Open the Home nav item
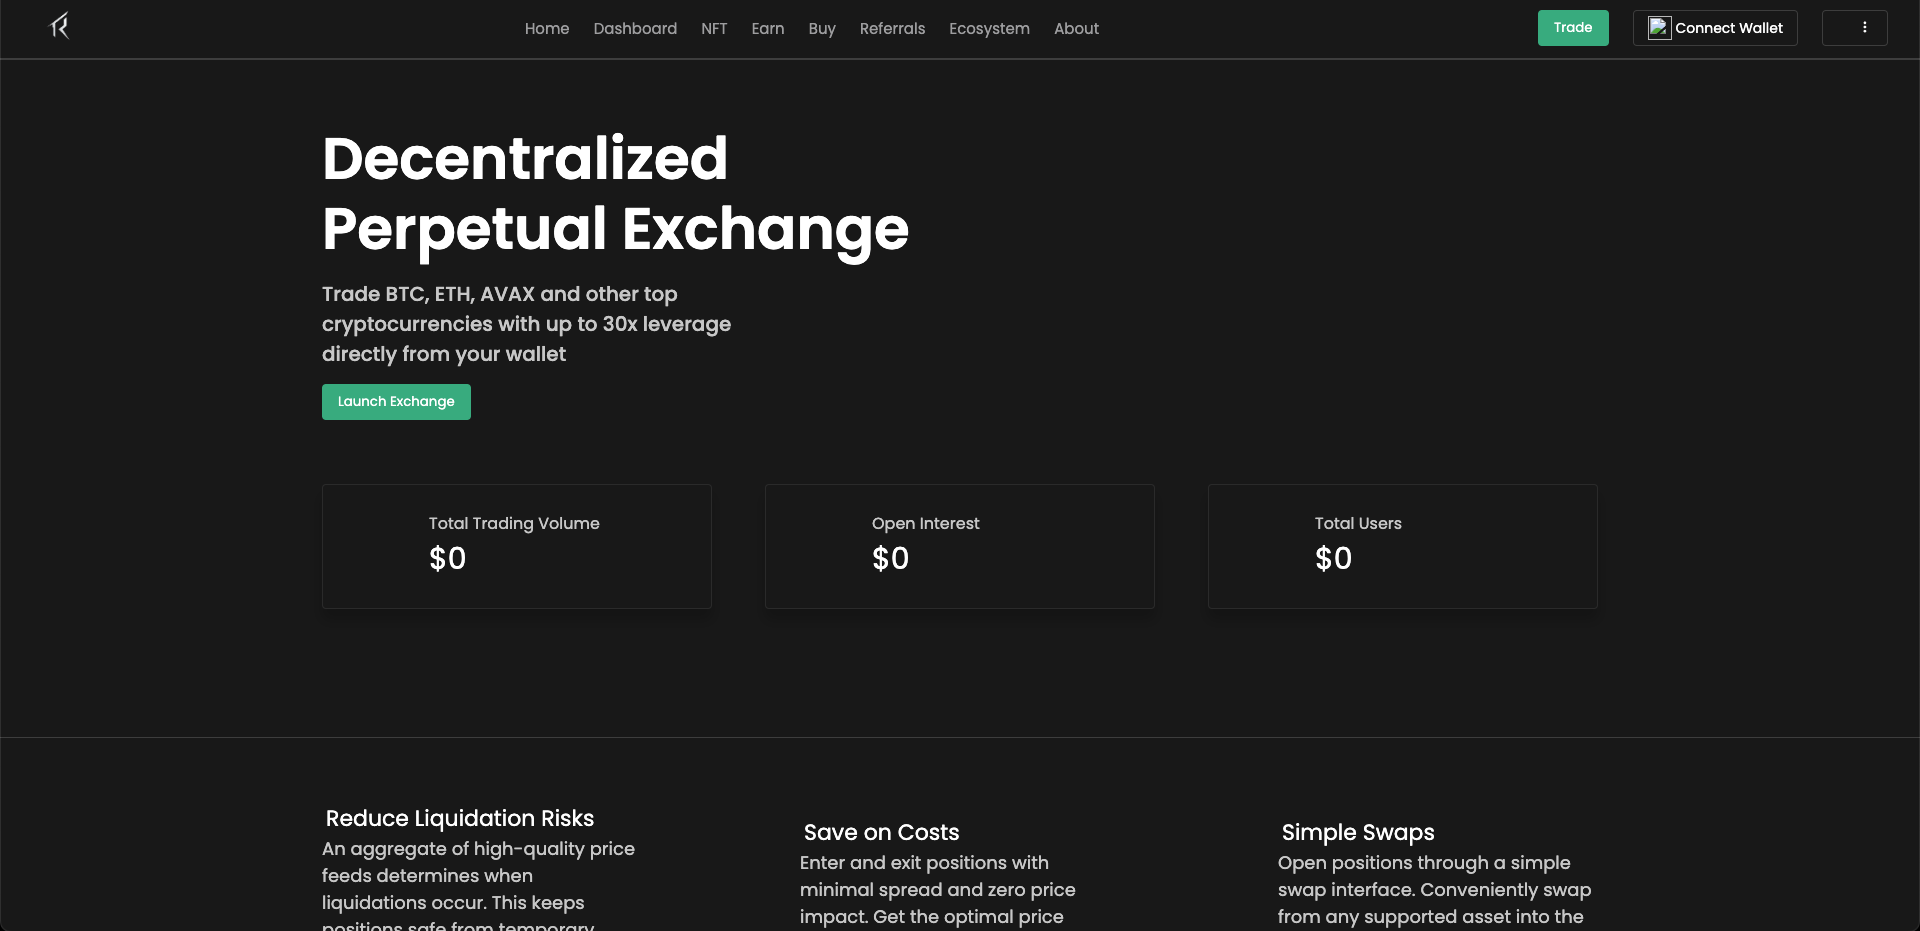The height and width of the screenshot is (931, 1920). [x=547, y=29]
